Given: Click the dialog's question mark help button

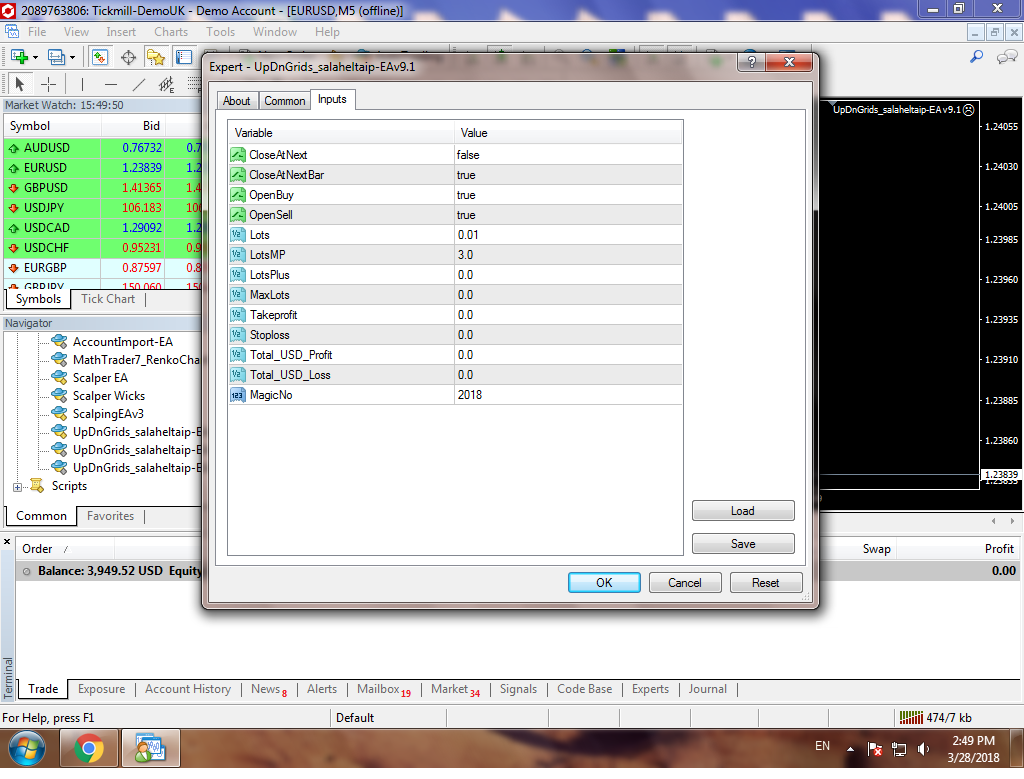Looking at the screenshot, I should (752, 62).
